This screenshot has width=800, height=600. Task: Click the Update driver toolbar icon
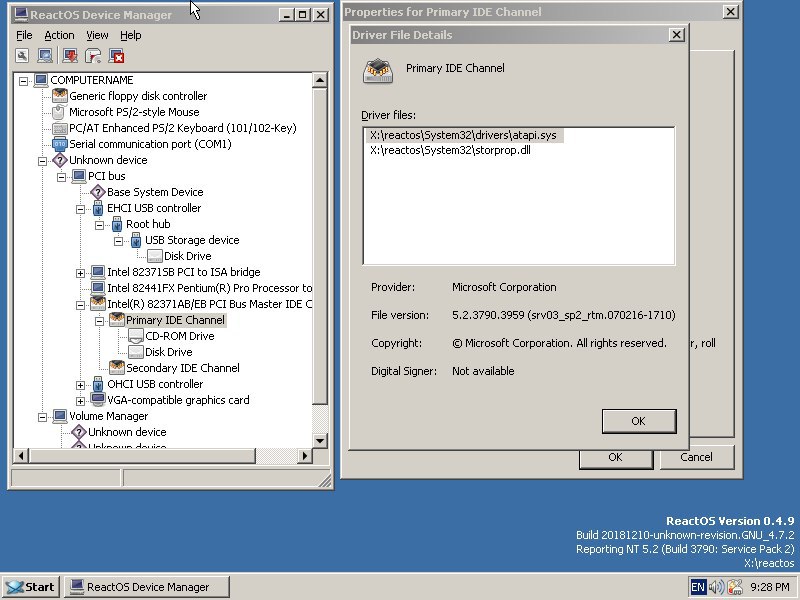70,56
